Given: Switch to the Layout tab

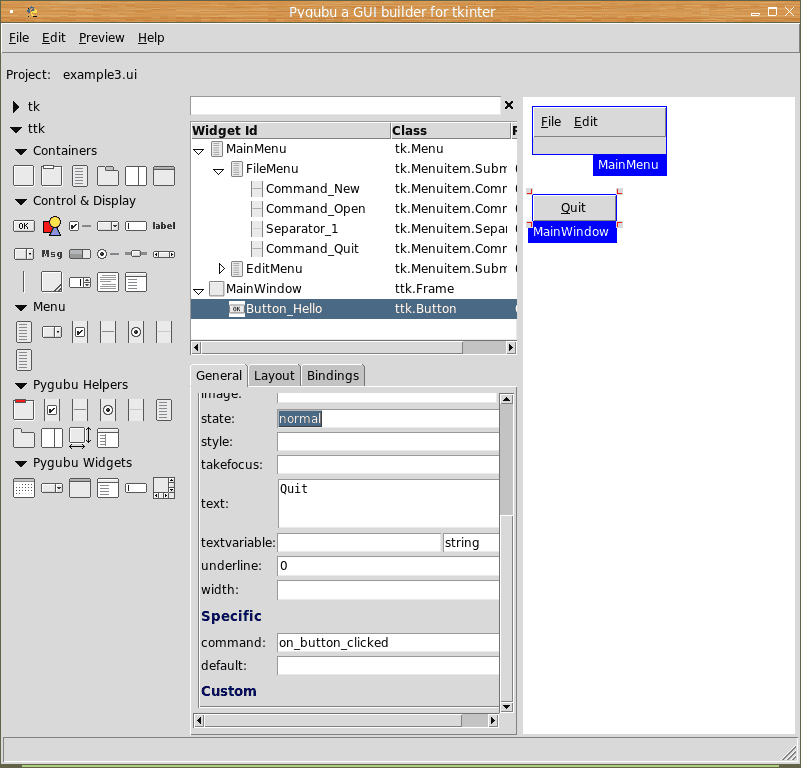Looking at the screenshot, I should point(274,376).
